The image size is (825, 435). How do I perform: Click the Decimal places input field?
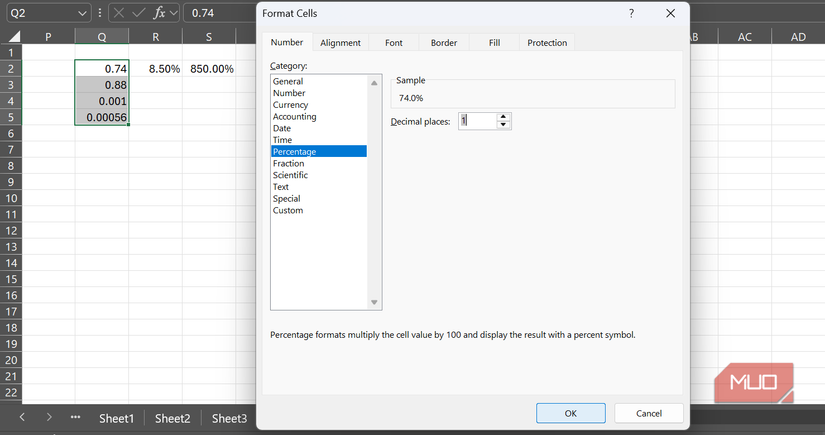point(477,121)
